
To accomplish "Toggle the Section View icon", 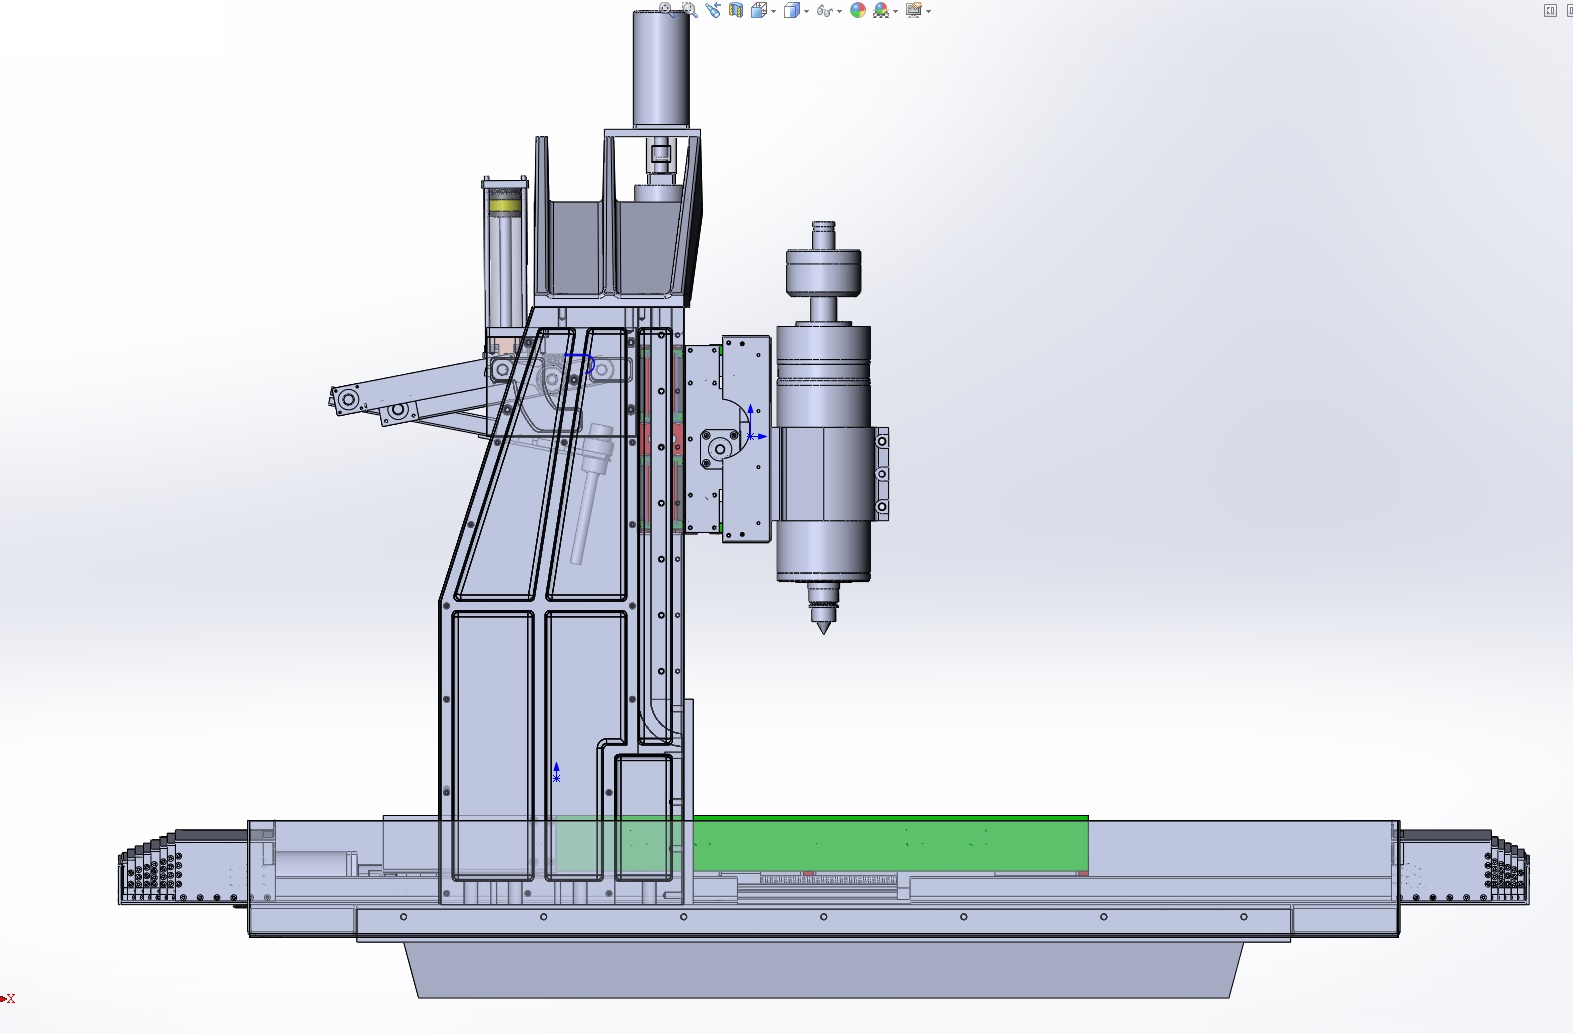I will pyautogui.click(x=736, y=10).
